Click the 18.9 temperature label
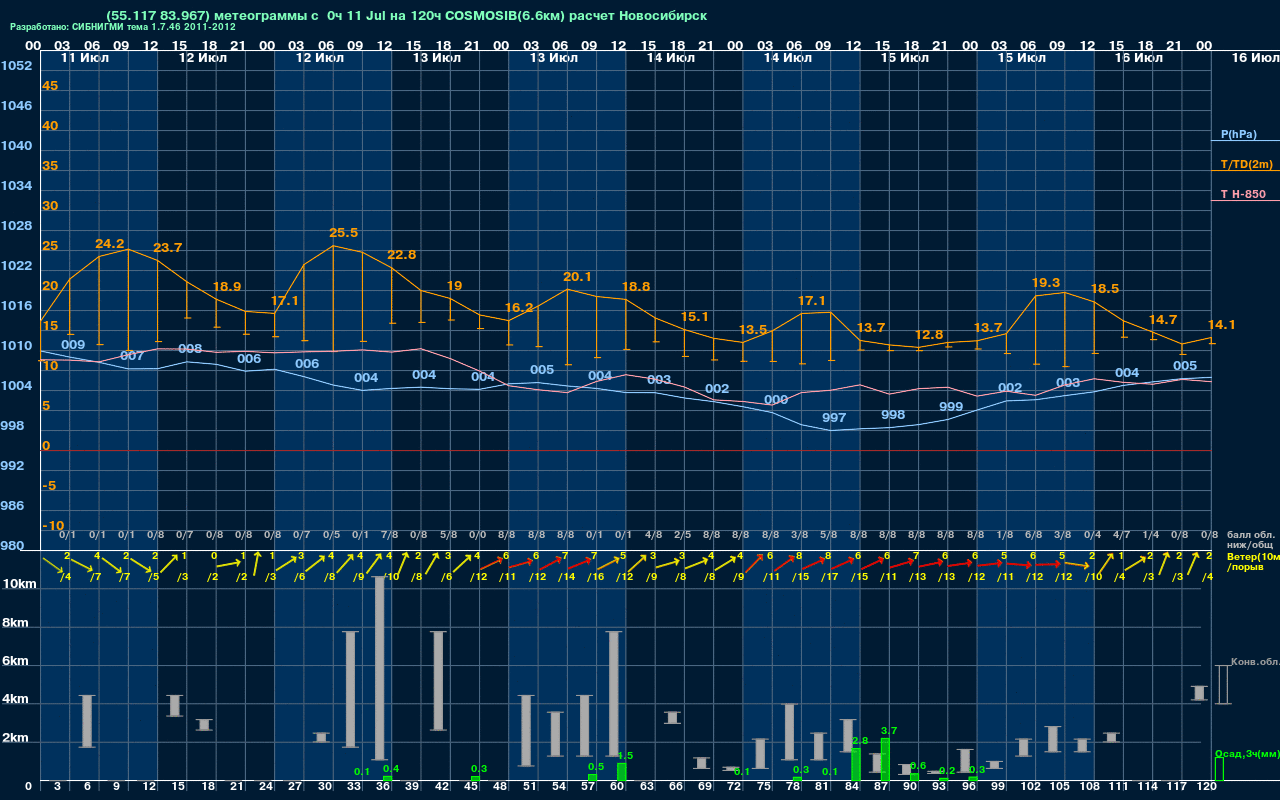This screenshot has width=1280, height=800. click(227, 286)
